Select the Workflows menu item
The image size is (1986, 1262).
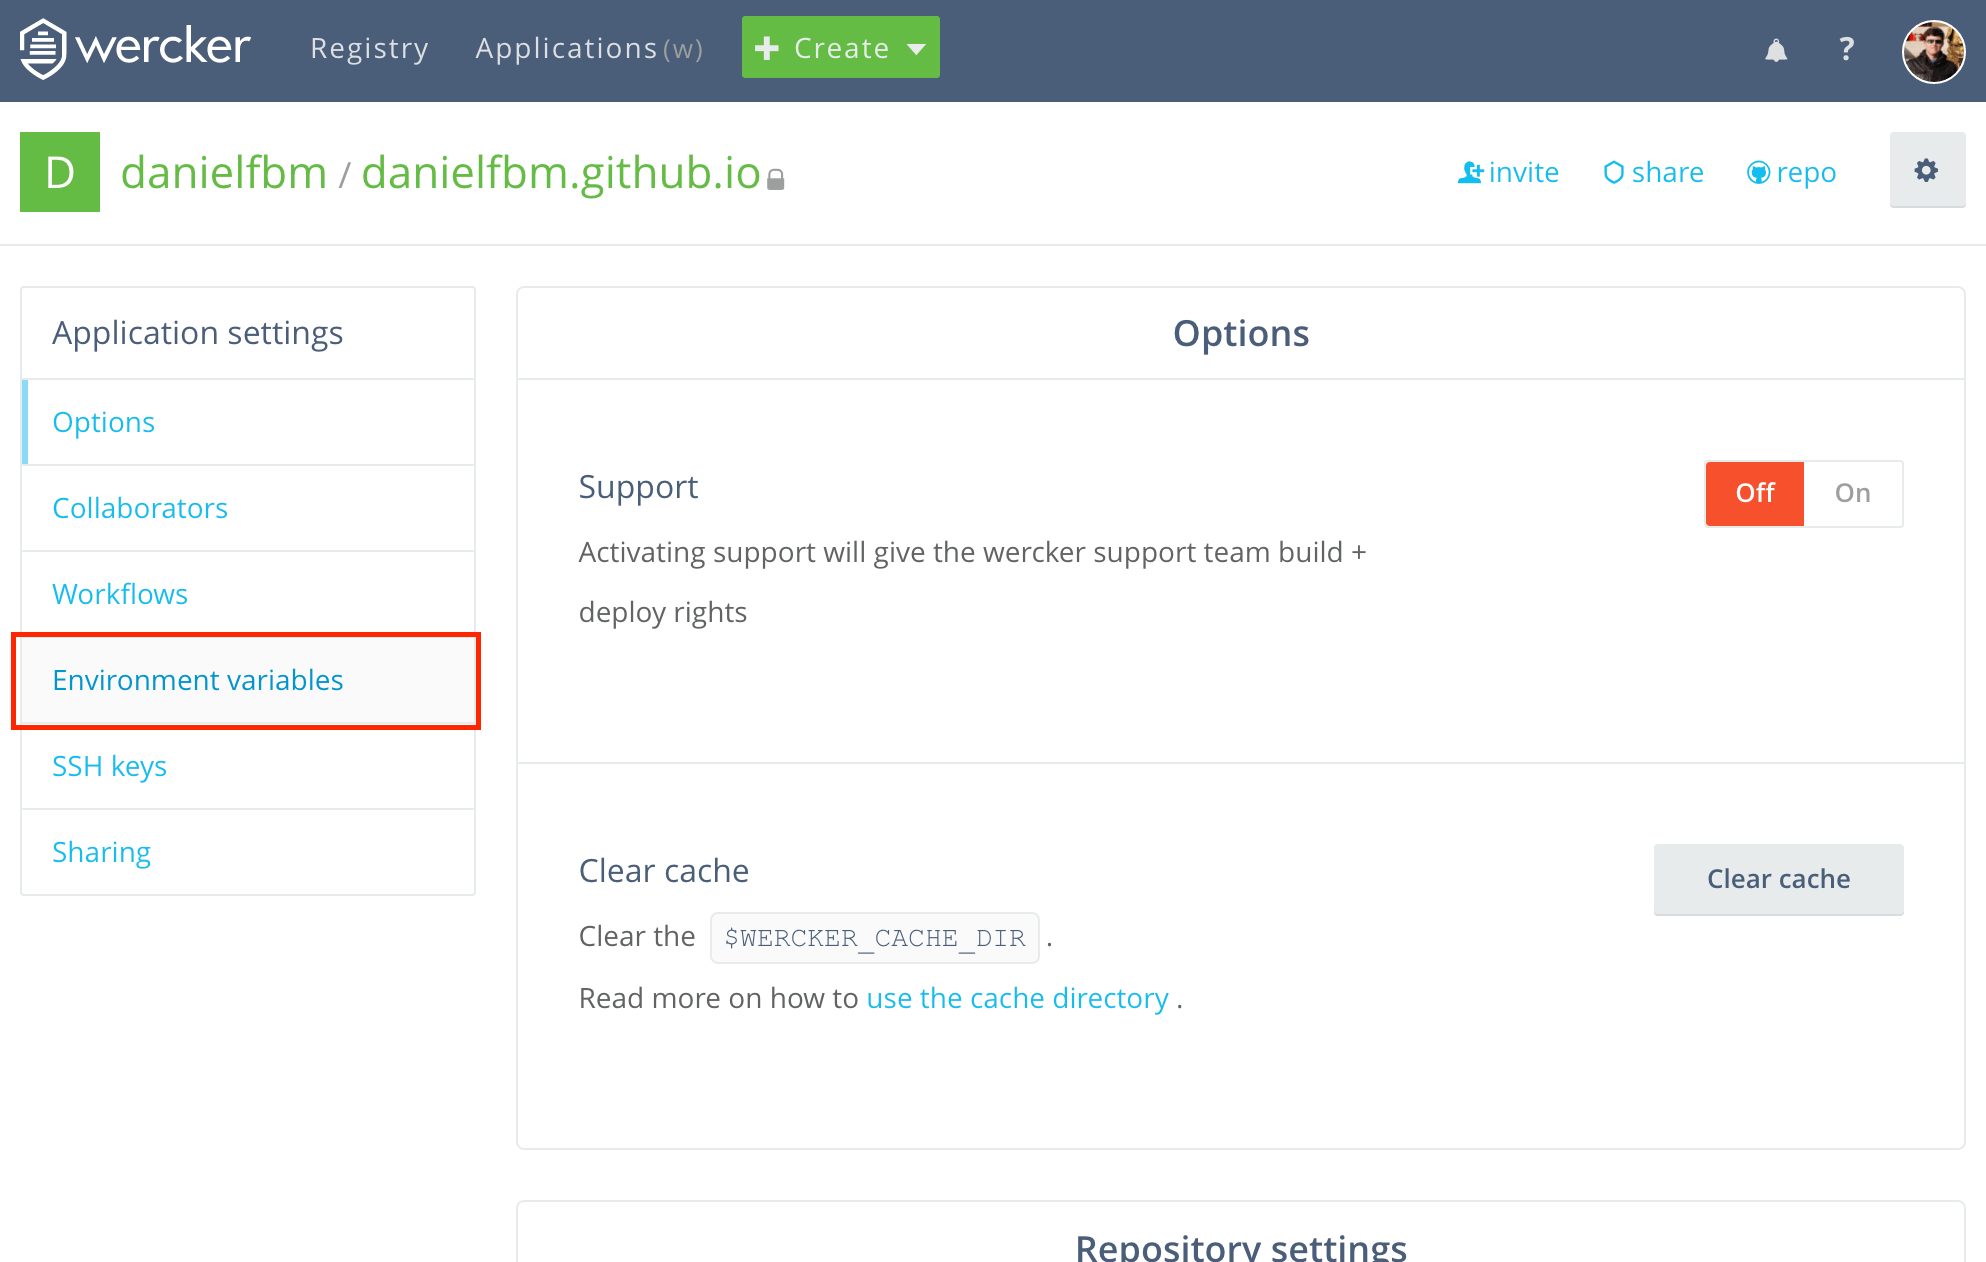point(119,593)
